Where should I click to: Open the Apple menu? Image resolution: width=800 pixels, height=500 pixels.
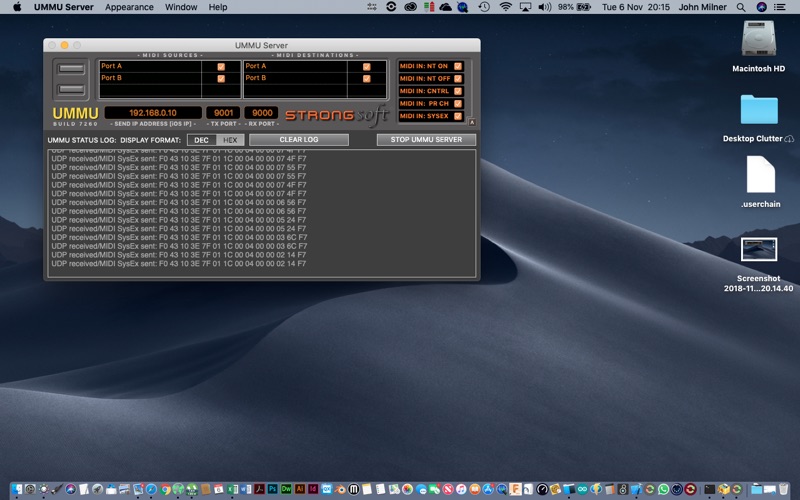tap(17, 7)
